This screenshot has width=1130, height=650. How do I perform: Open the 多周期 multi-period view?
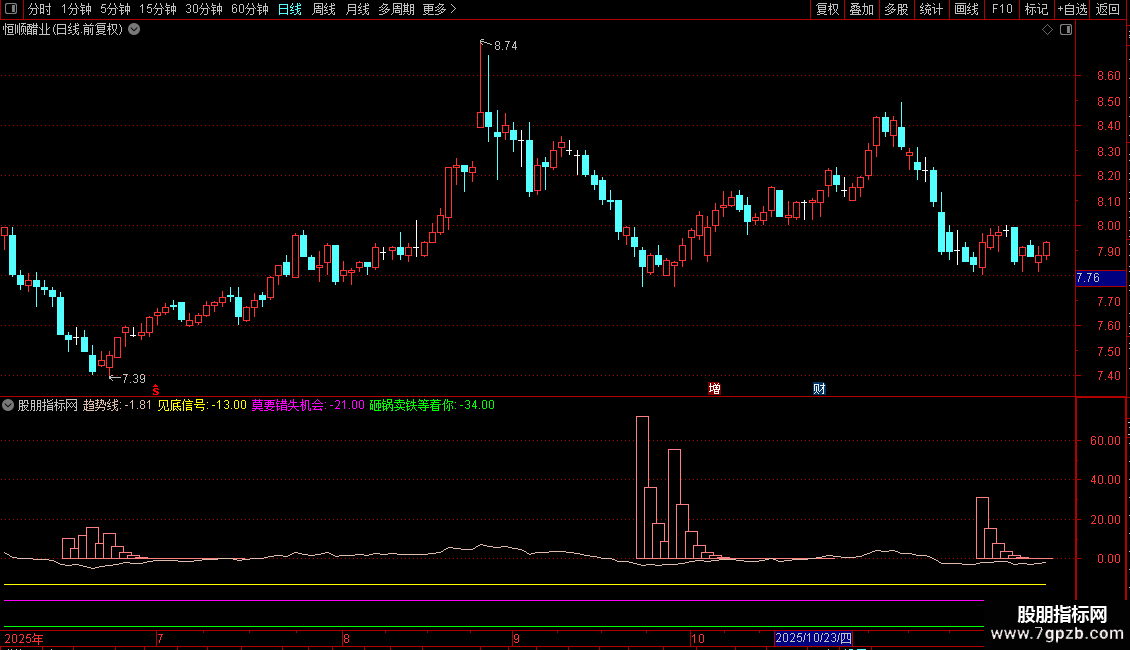coord(396,9)
